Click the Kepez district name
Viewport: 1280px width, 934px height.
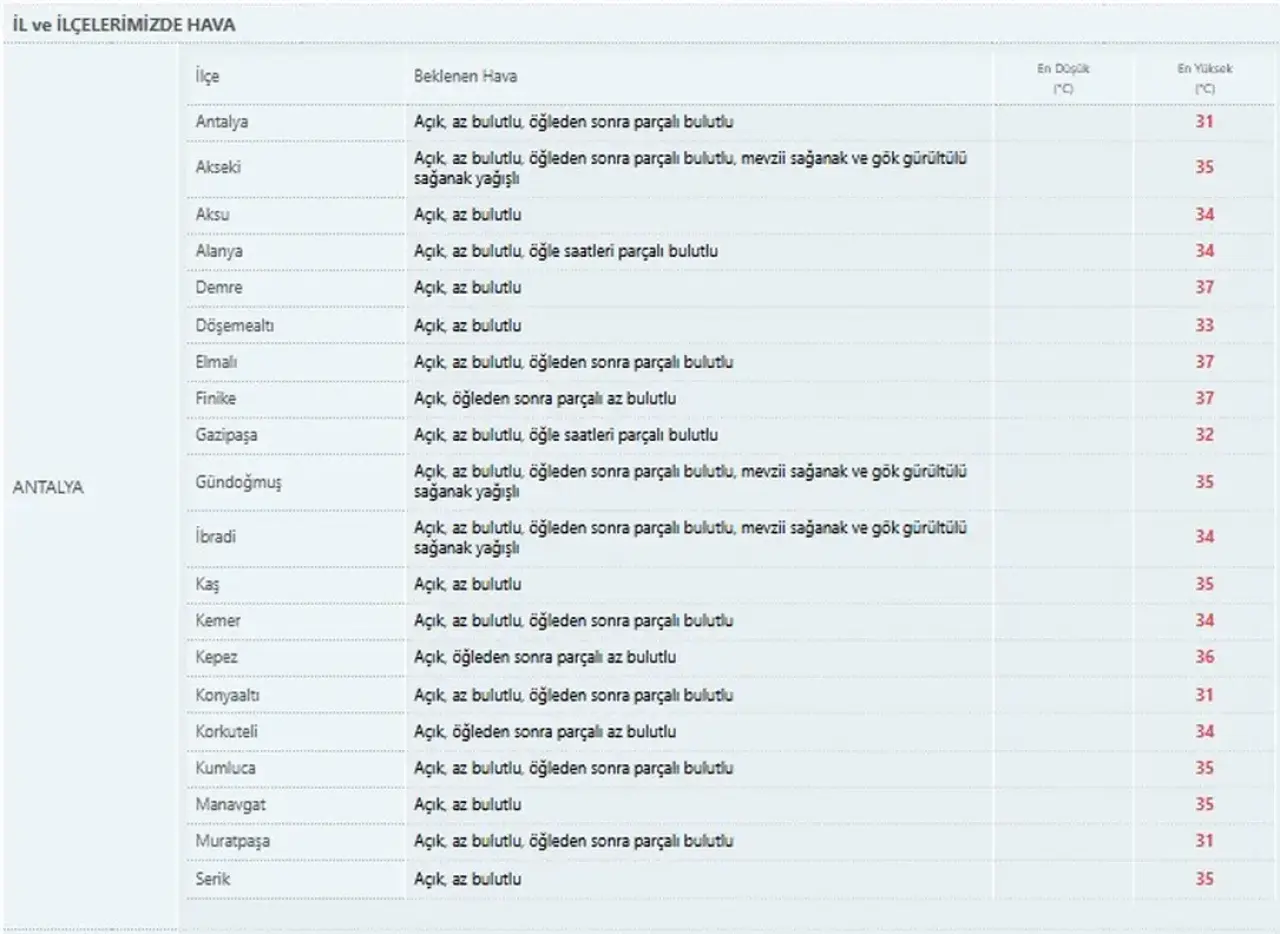tap(217, 658)
